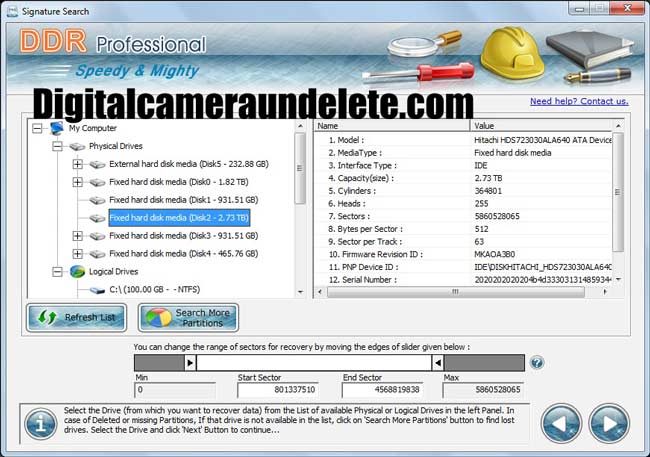Select Fixed hard disk media Disk1 931.51 GB
Viewport: 650px width, 457px height.
pos(184,200)
